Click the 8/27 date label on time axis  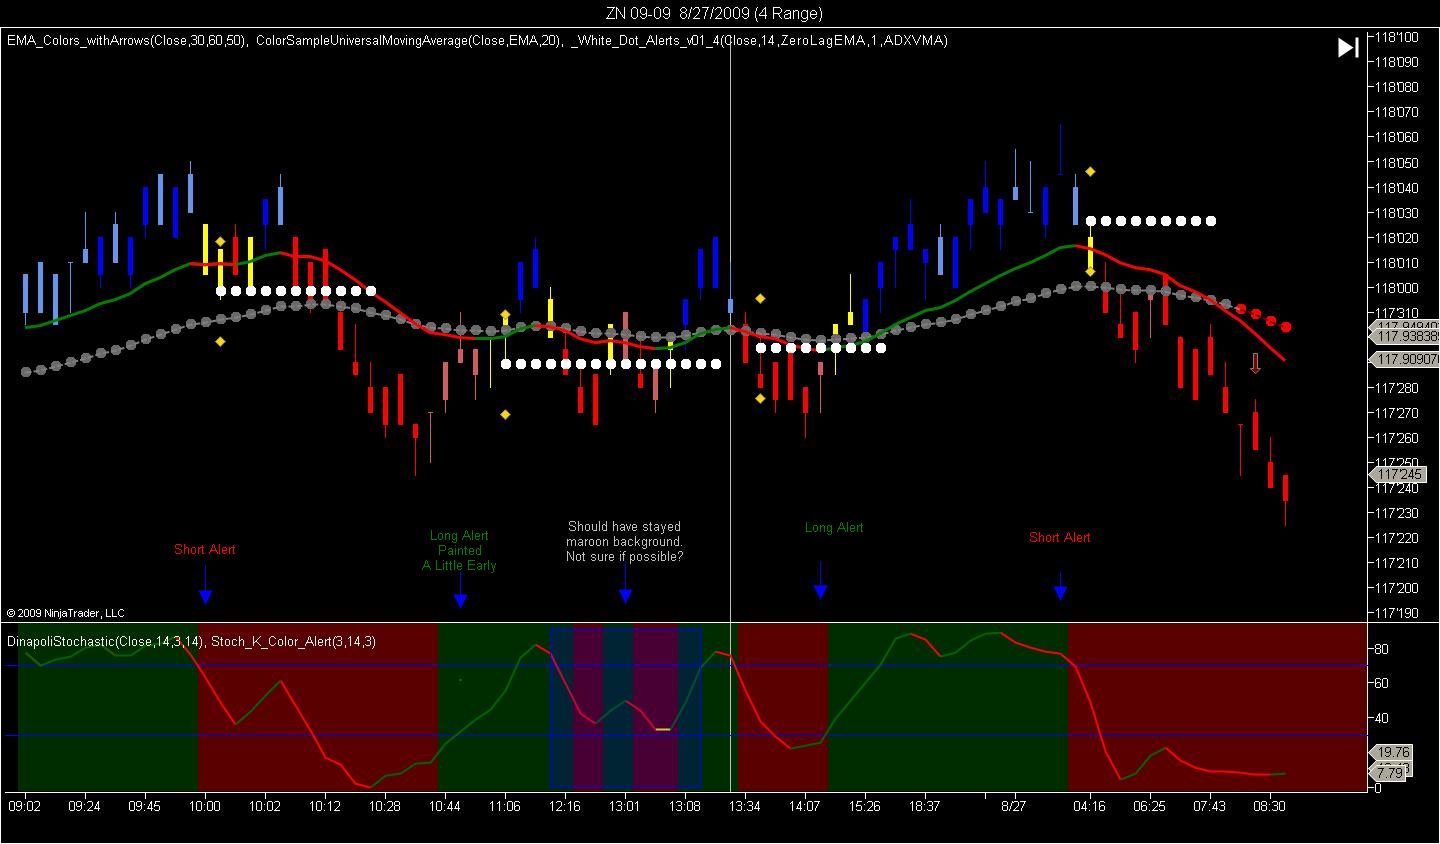click(1014, 806)
